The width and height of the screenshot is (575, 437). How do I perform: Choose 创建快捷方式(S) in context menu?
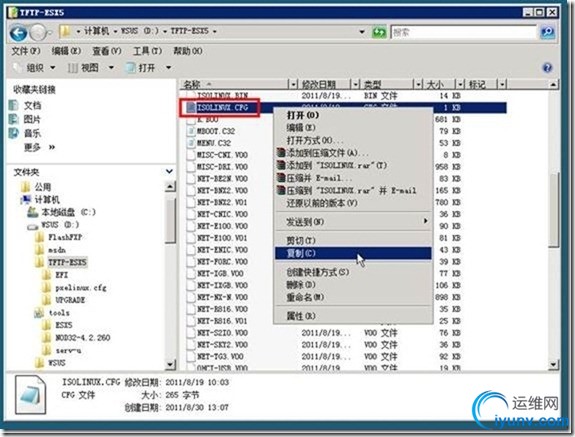[353, 272]
